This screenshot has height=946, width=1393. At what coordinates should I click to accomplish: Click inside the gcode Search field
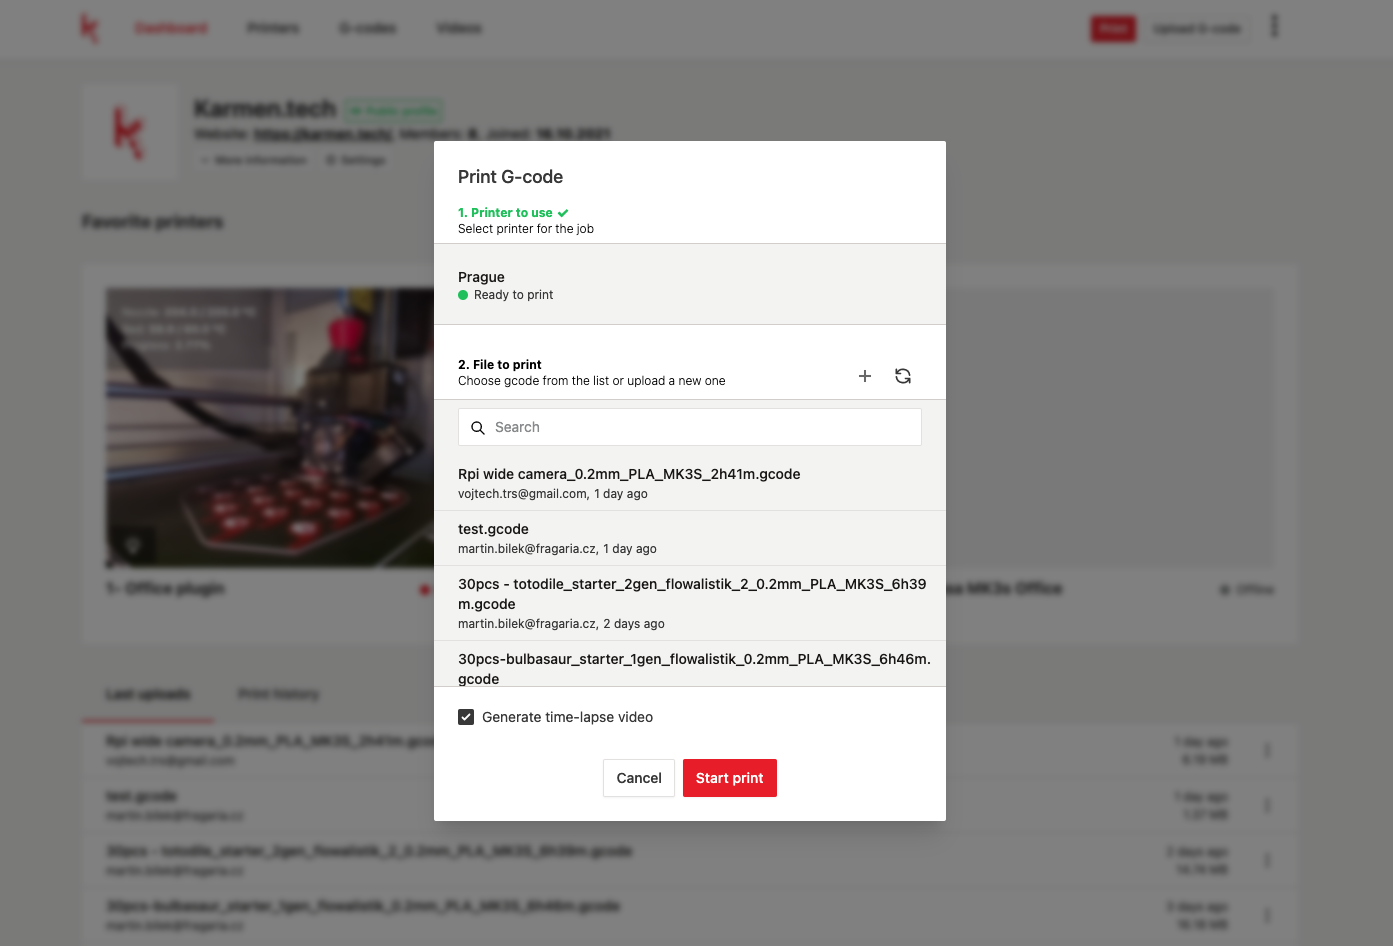pos(690,427)
